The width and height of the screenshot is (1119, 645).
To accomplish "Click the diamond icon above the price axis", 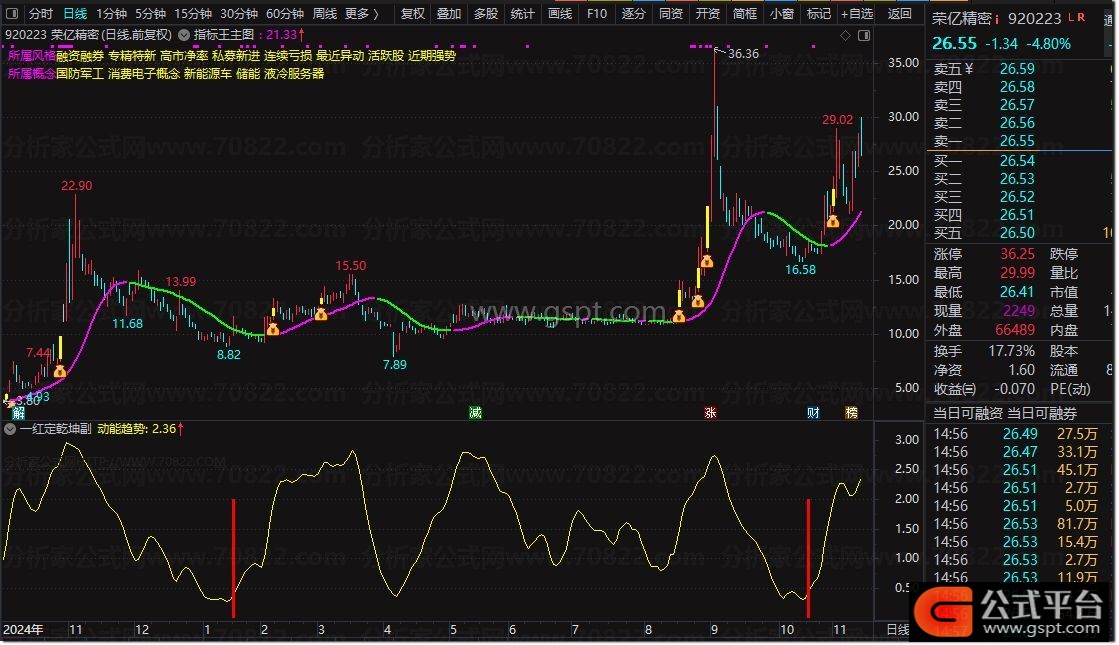I will click(846, 35).
